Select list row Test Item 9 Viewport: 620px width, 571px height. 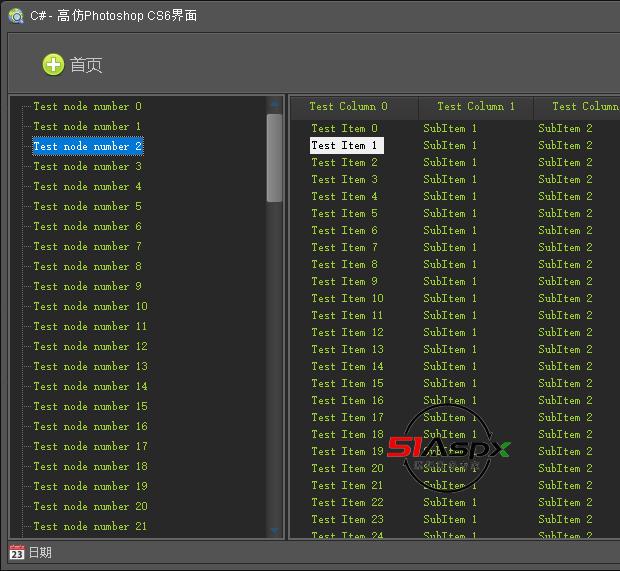pyautogui.click(x=344, y=282)
